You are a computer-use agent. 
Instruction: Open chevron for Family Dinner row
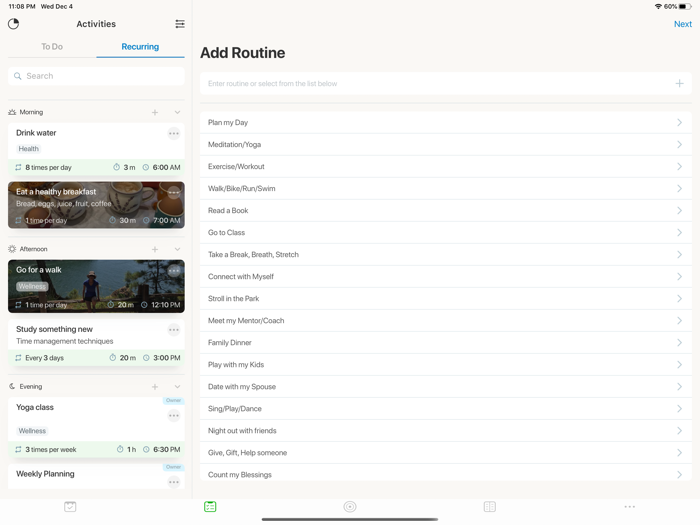coord(679,343)
